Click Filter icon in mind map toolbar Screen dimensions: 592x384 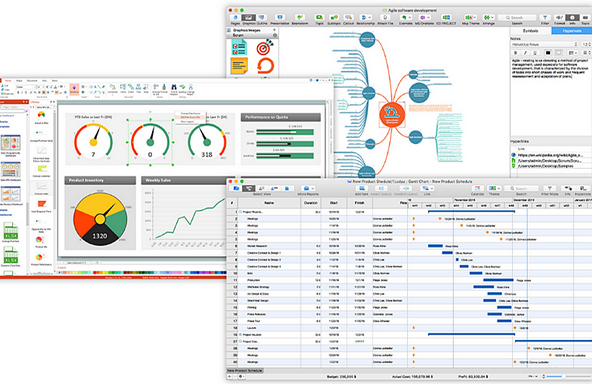(x=545, y=18)
